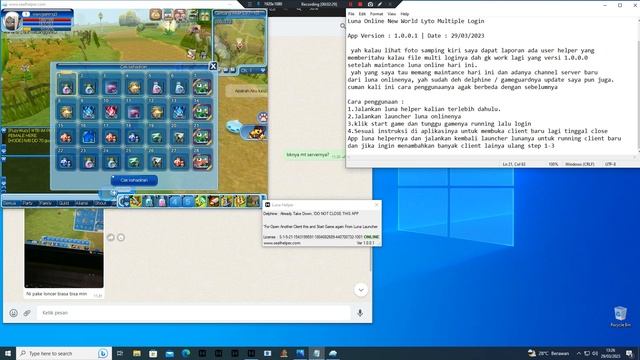Select the Guild chat tab in game
640x360 pixels.
coord(64,203)
